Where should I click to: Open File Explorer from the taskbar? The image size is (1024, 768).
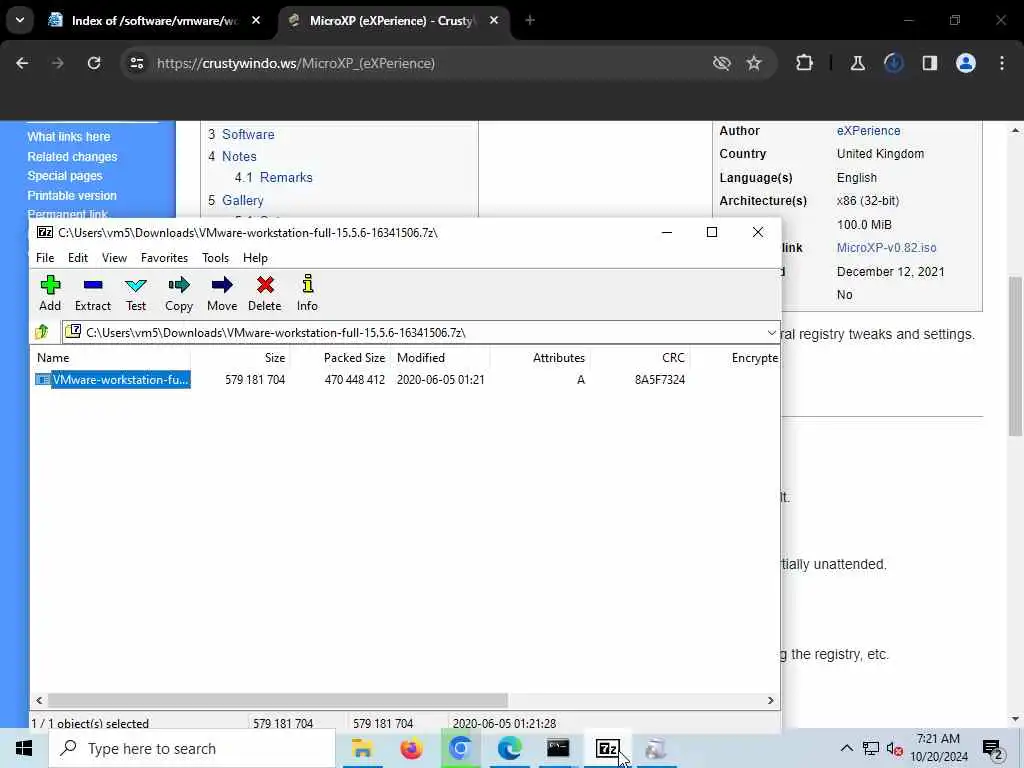click(x=362, y=748)
